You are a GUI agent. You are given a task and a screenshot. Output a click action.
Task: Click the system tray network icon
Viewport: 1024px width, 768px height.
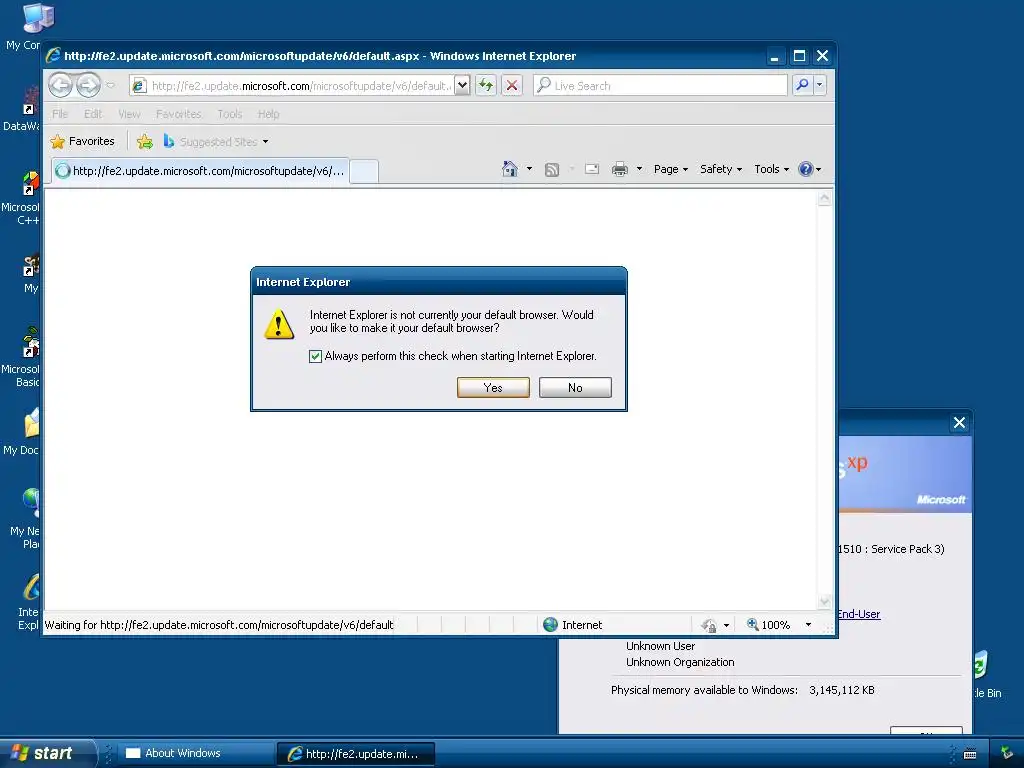coord(1006,753)
